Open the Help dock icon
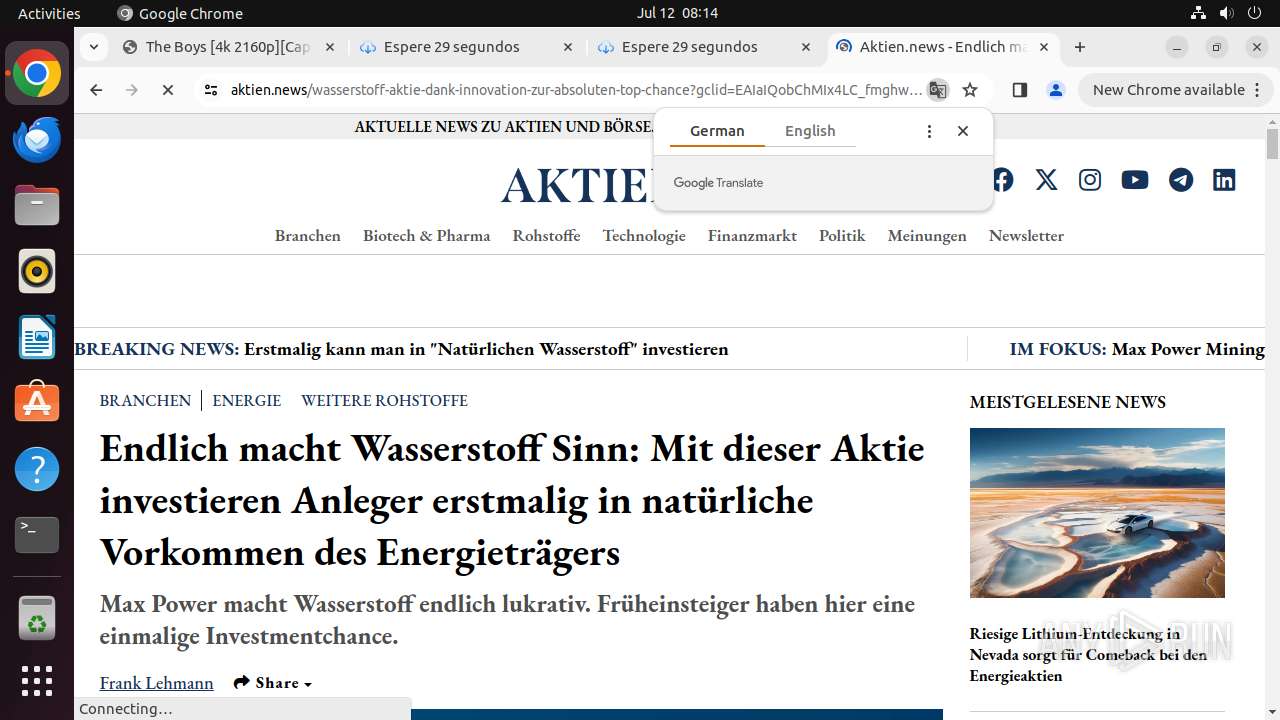 point(37,469)
